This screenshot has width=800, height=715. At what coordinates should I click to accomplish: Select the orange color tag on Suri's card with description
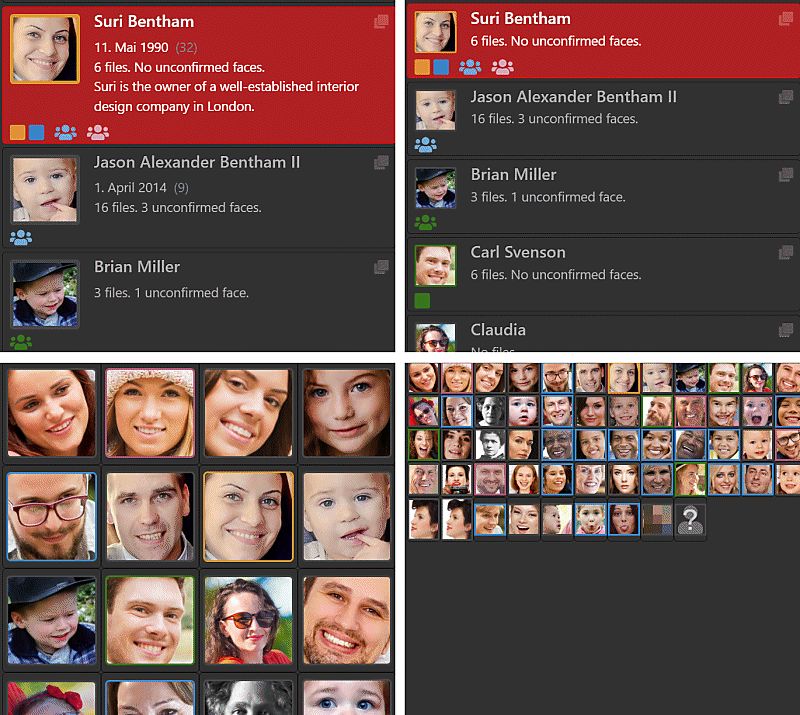[x=17, y=132]
